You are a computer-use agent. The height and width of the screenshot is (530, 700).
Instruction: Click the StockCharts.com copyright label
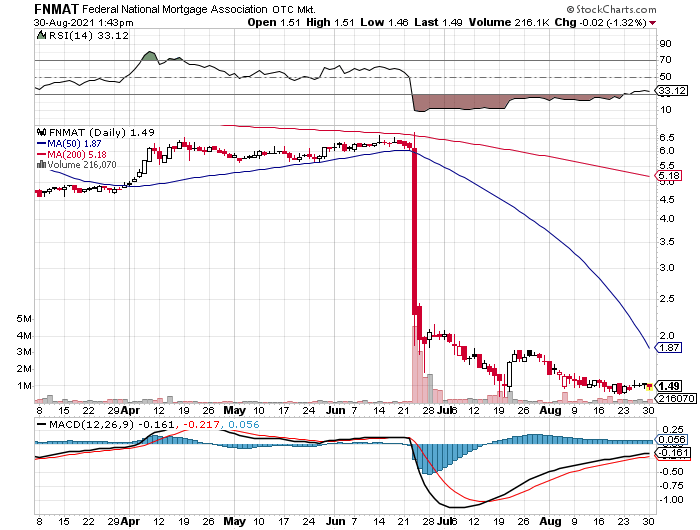coord(611,9)
